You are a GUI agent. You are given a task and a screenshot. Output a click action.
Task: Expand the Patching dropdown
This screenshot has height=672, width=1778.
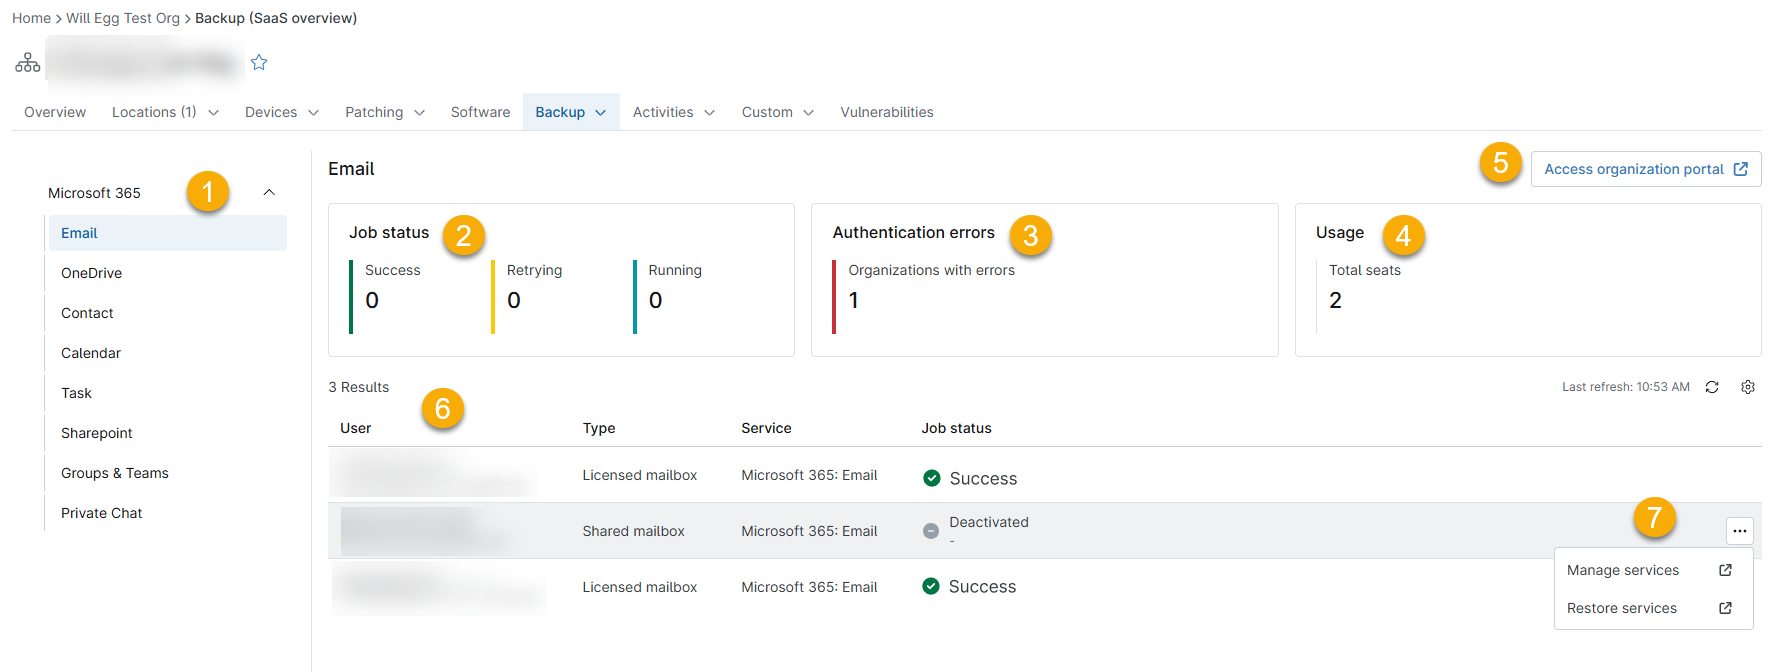click(x=384, y=112)
